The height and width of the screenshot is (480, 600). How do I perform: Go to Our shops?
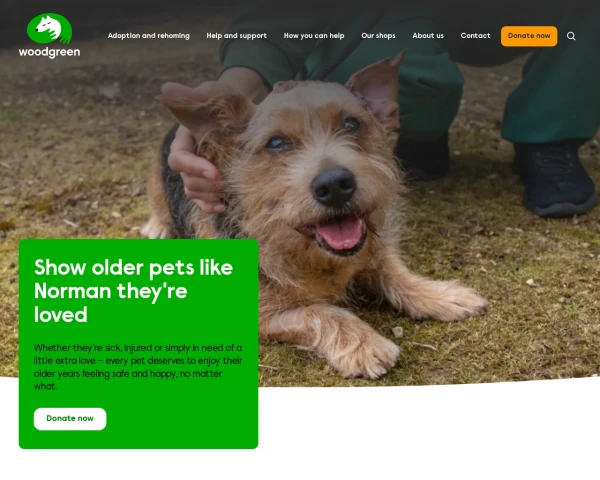(378, 36)
